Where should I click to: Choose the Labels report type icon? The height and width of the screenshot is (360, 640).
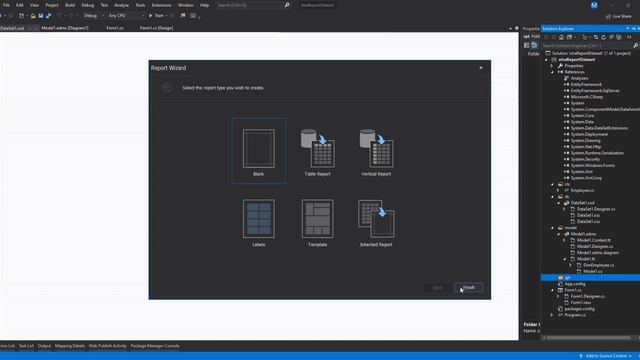point(259,219)
